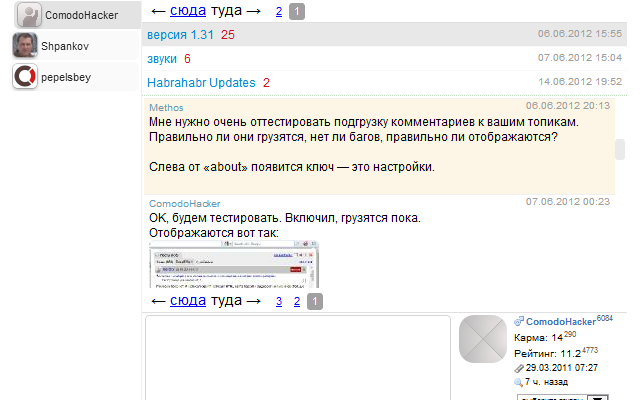Click bottom 'туда →' forward text
The width and height of the screenshot is (640, 400).
(x=236, y=301)
